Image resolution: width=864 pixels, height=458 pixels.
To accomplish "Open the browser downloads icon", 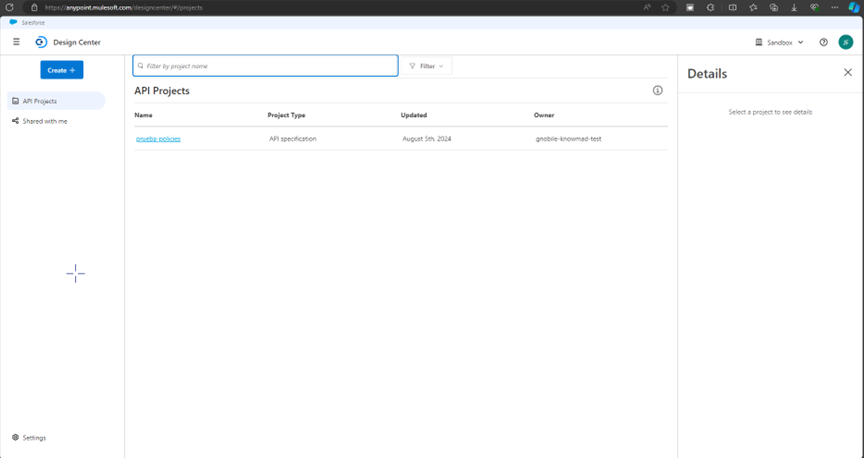I will pos(794,8).
